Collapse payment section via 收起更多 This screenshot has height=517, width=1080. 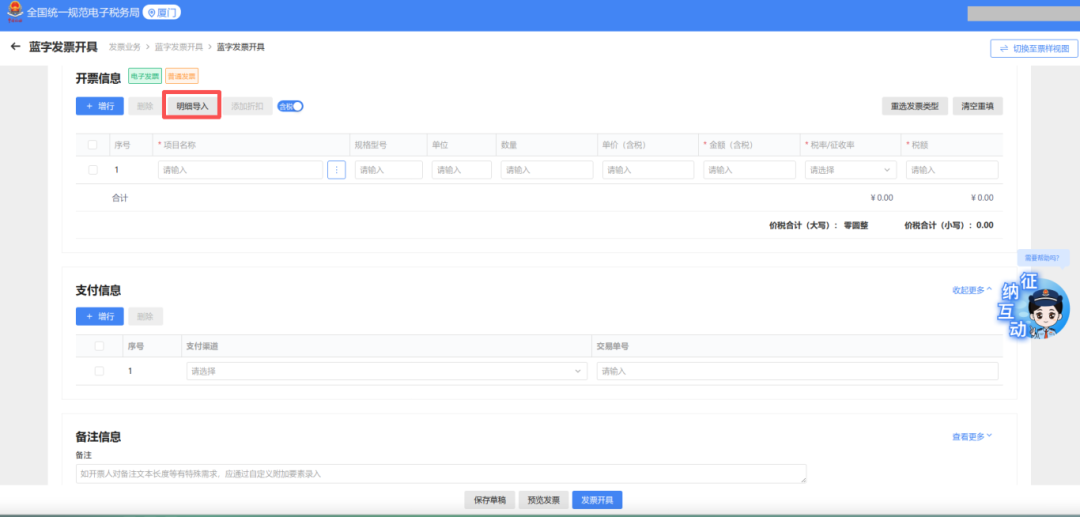(972, 290)
